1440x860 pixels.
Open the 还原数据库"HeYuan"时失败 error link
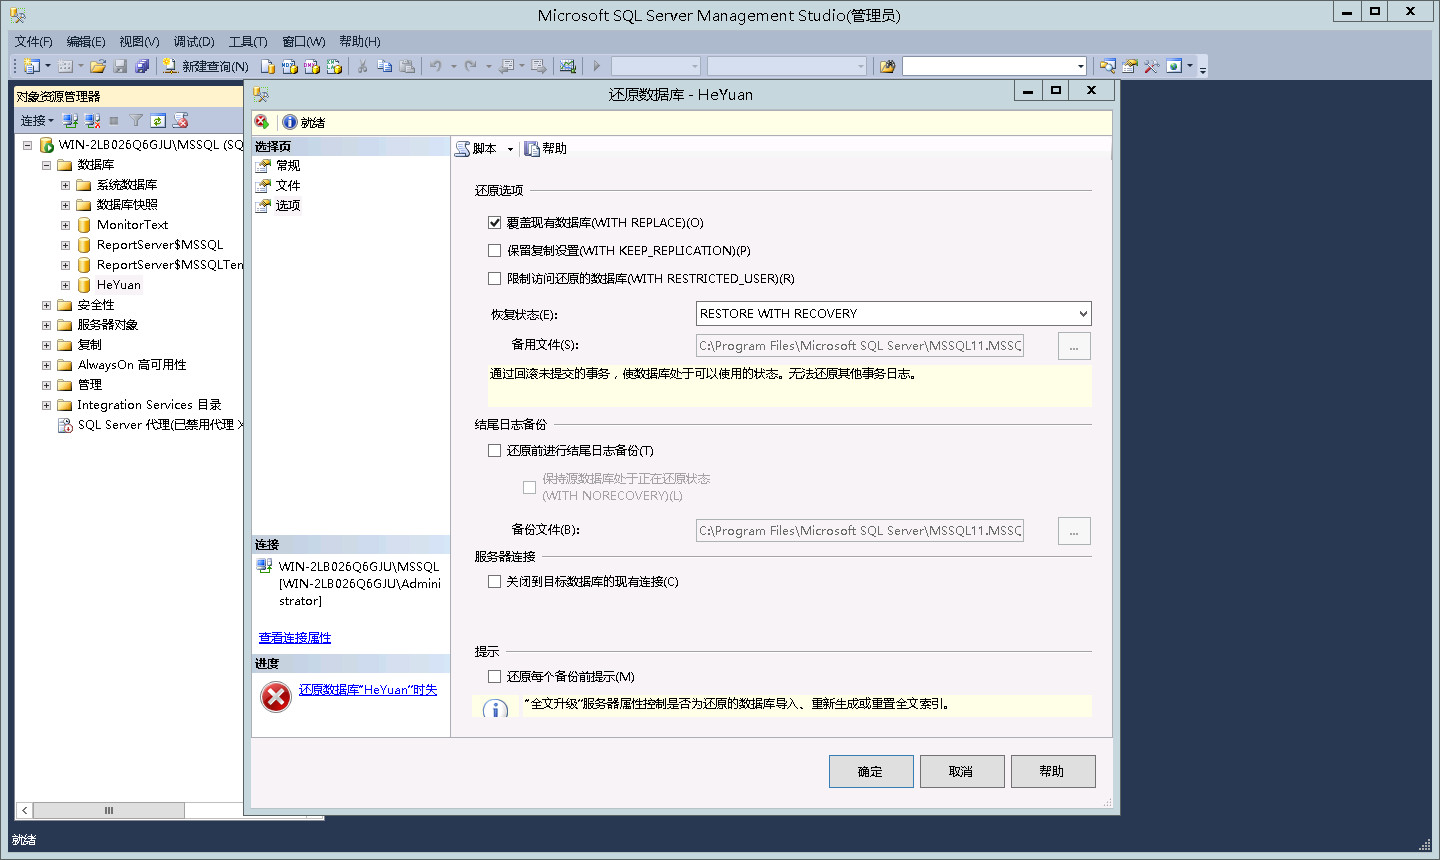(x=368, y=690)
